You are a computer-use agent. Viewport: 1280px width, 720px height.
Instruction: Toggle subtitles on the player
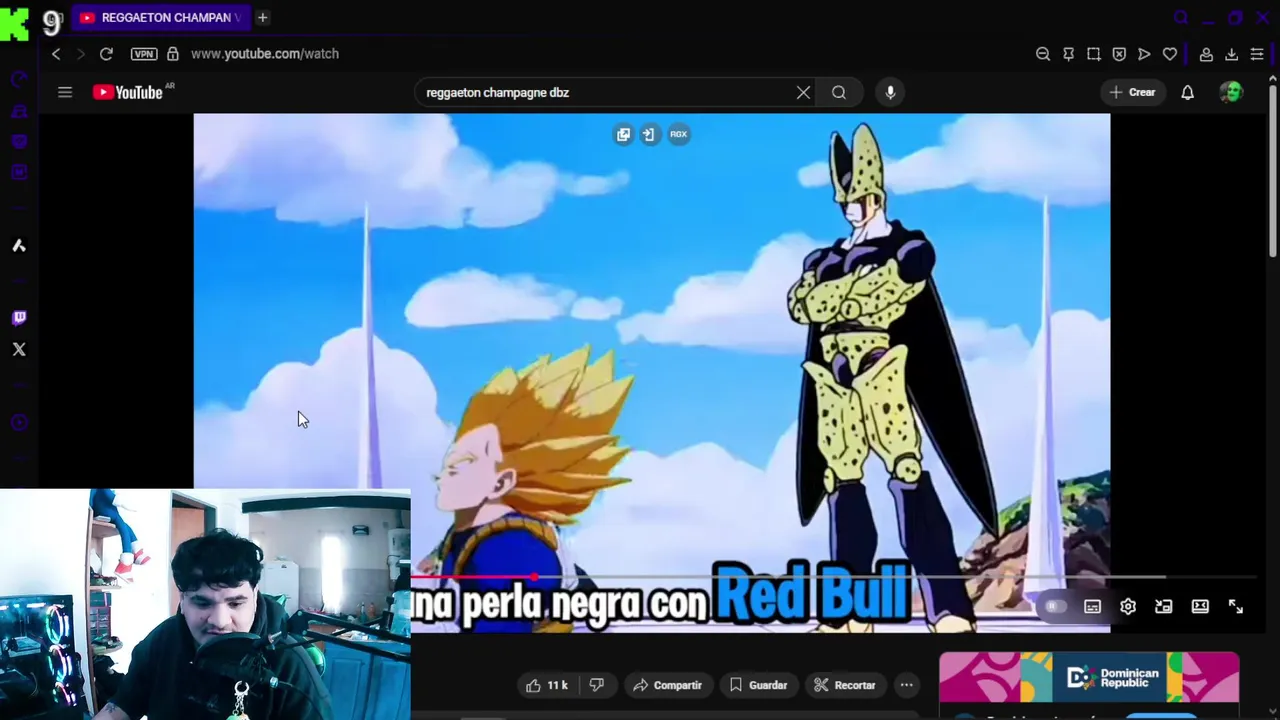tap(1092, 606)
